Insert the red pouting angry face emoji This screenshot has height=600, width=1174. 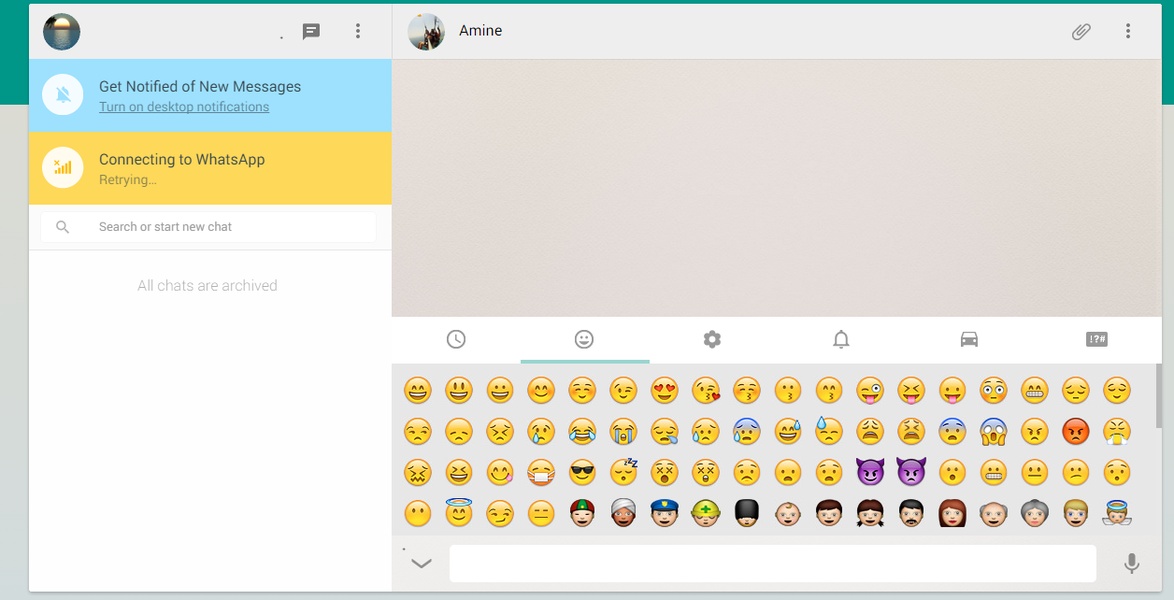1076,431
